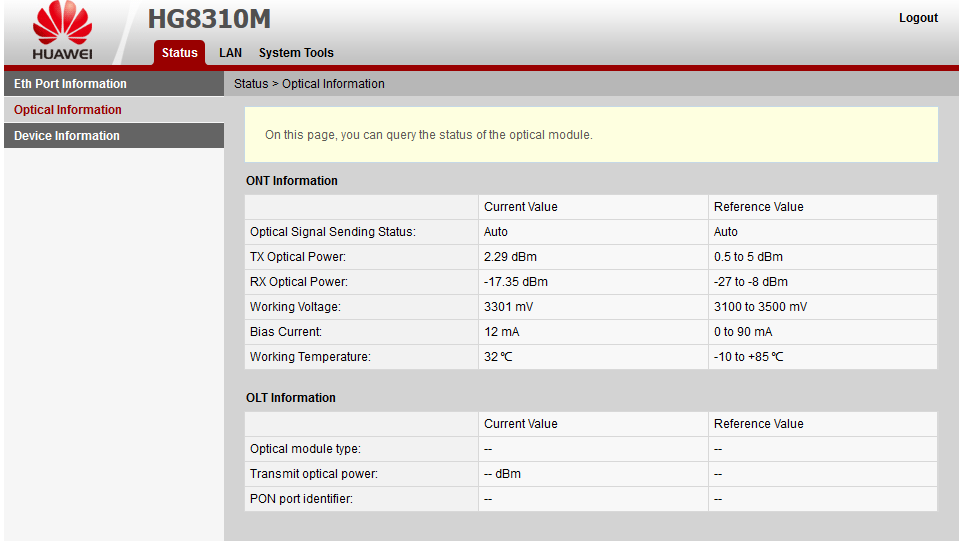Click the reference value 3100 to 3500 mV

coord(760,307)
